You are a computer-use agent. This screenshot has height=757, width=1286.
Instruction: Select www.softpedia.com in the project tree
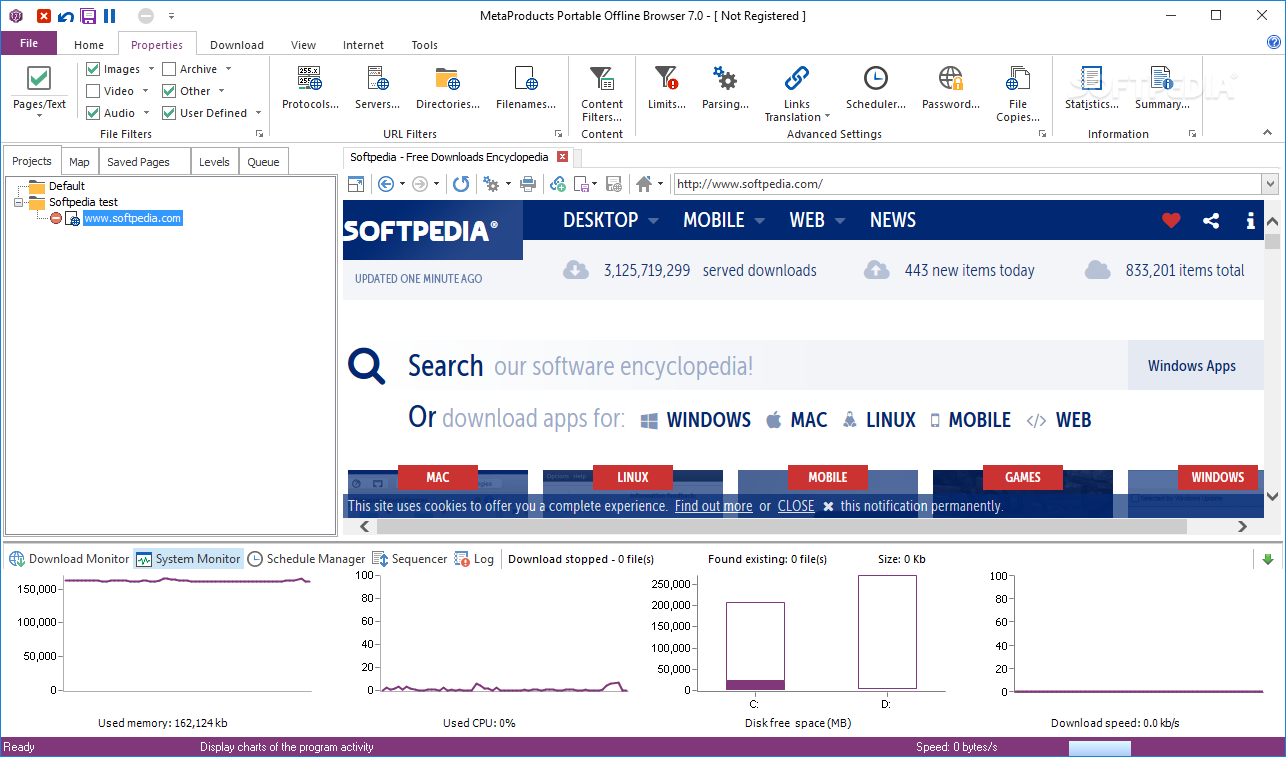[x=133, y=218]
